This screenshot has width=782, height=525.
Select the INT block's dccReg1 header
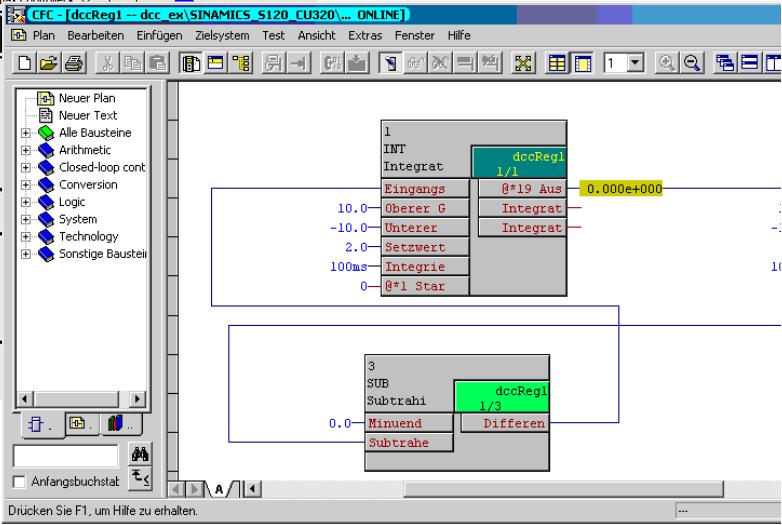[519, 163]
